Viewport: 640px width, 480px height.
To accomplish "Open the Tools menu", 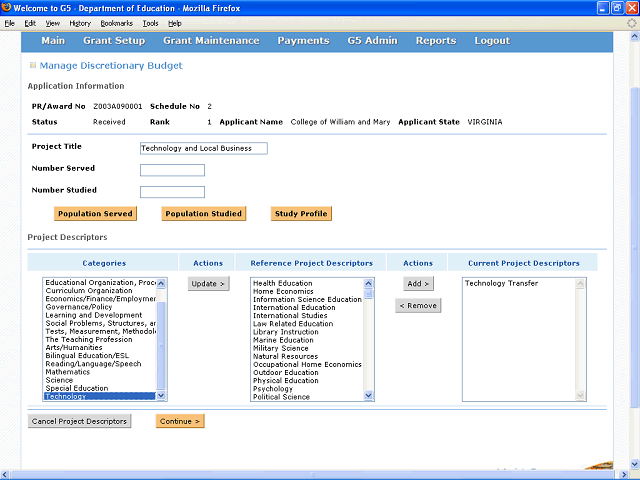I will click(150, 22).
